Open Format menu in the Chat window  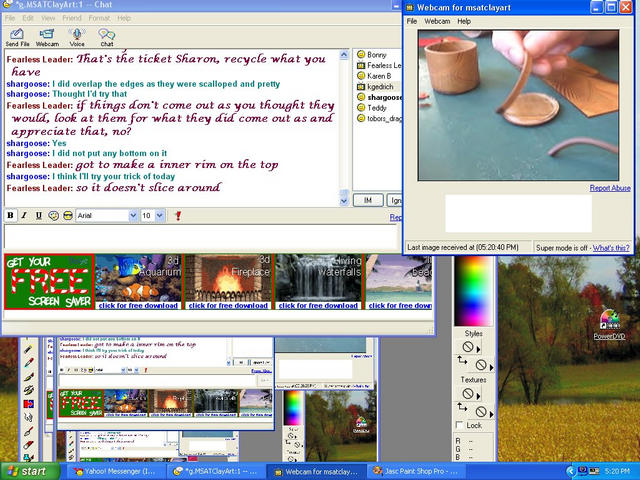point(99,18)
